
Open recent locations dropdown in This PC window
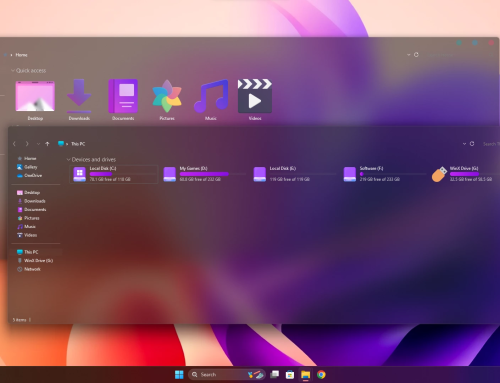point(38,144)
